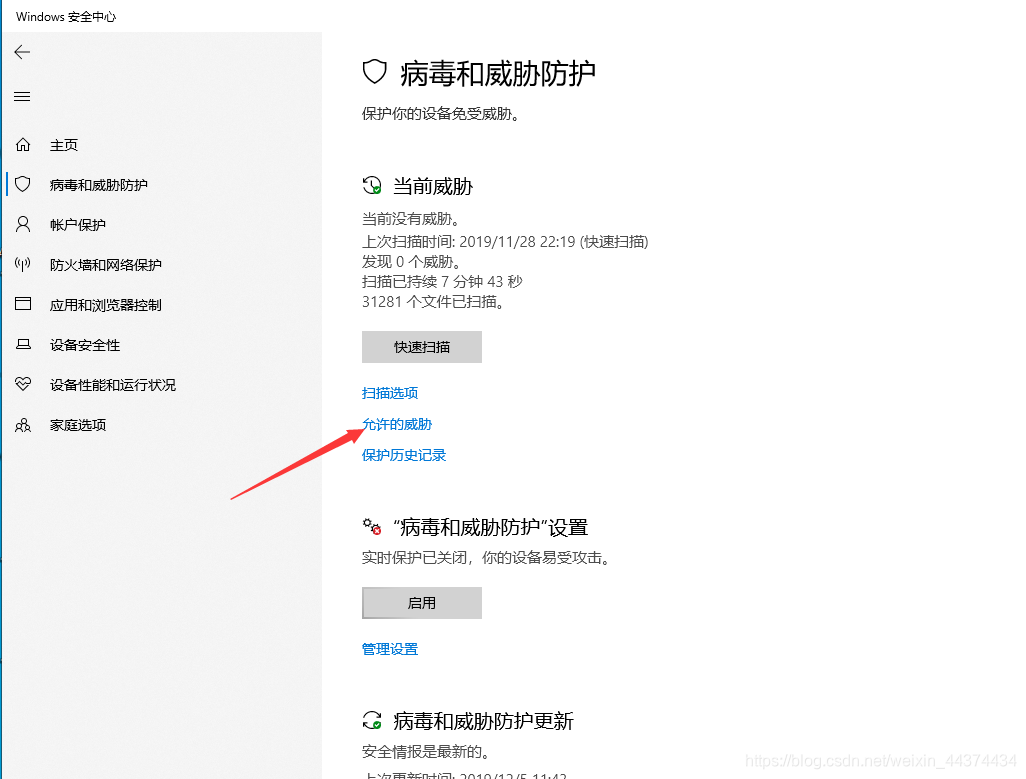This screenshot has width=1026, height=779.
Task: Click the text 当前没有威胁。
Action: [x=411, y=219]
